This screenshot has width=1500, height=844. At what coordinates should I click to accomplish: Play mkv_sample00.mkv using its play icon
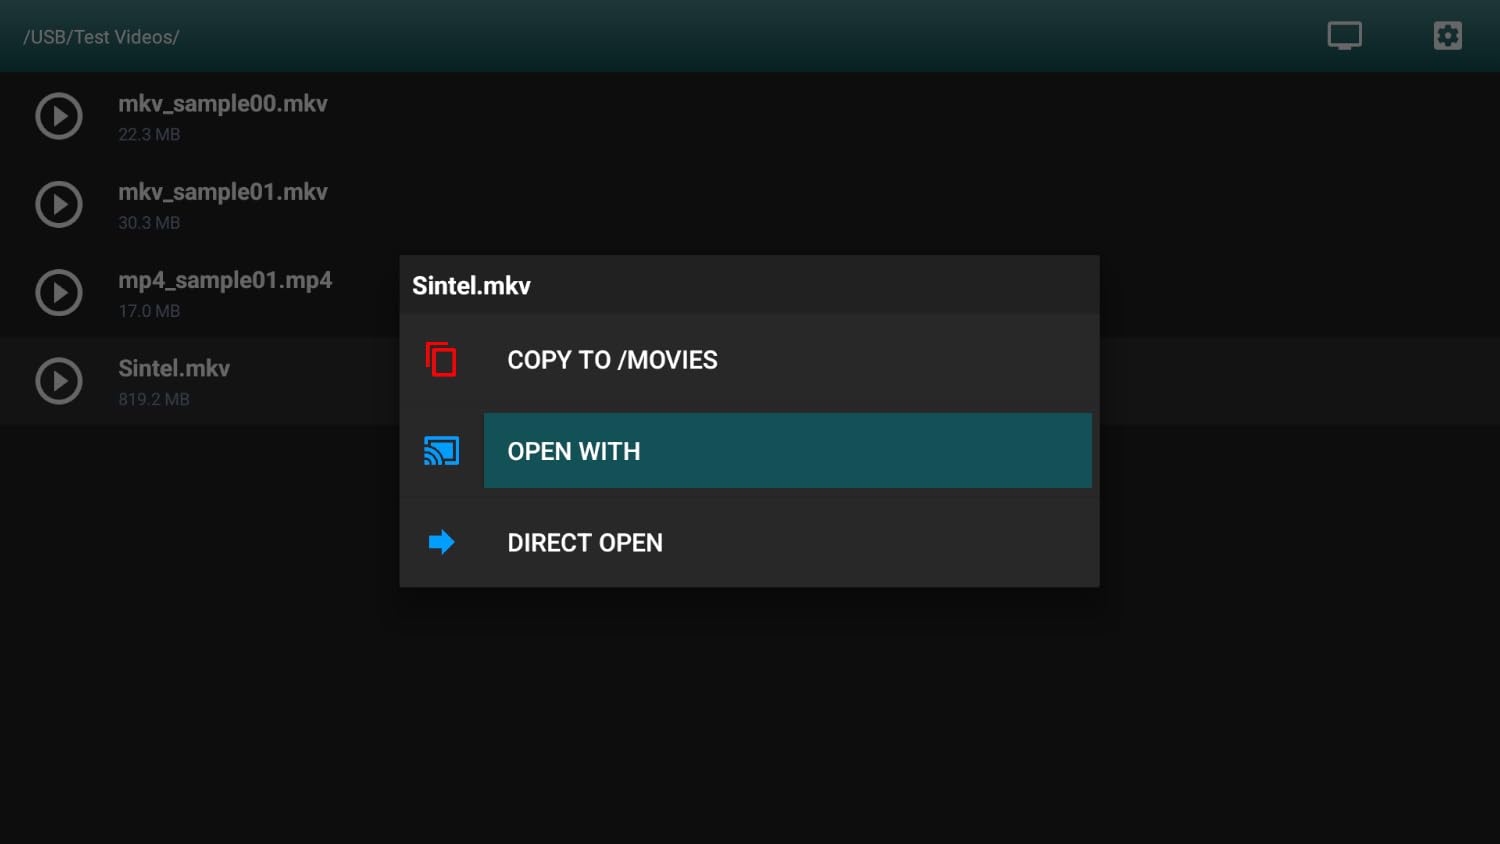click(x=59, y=116)
